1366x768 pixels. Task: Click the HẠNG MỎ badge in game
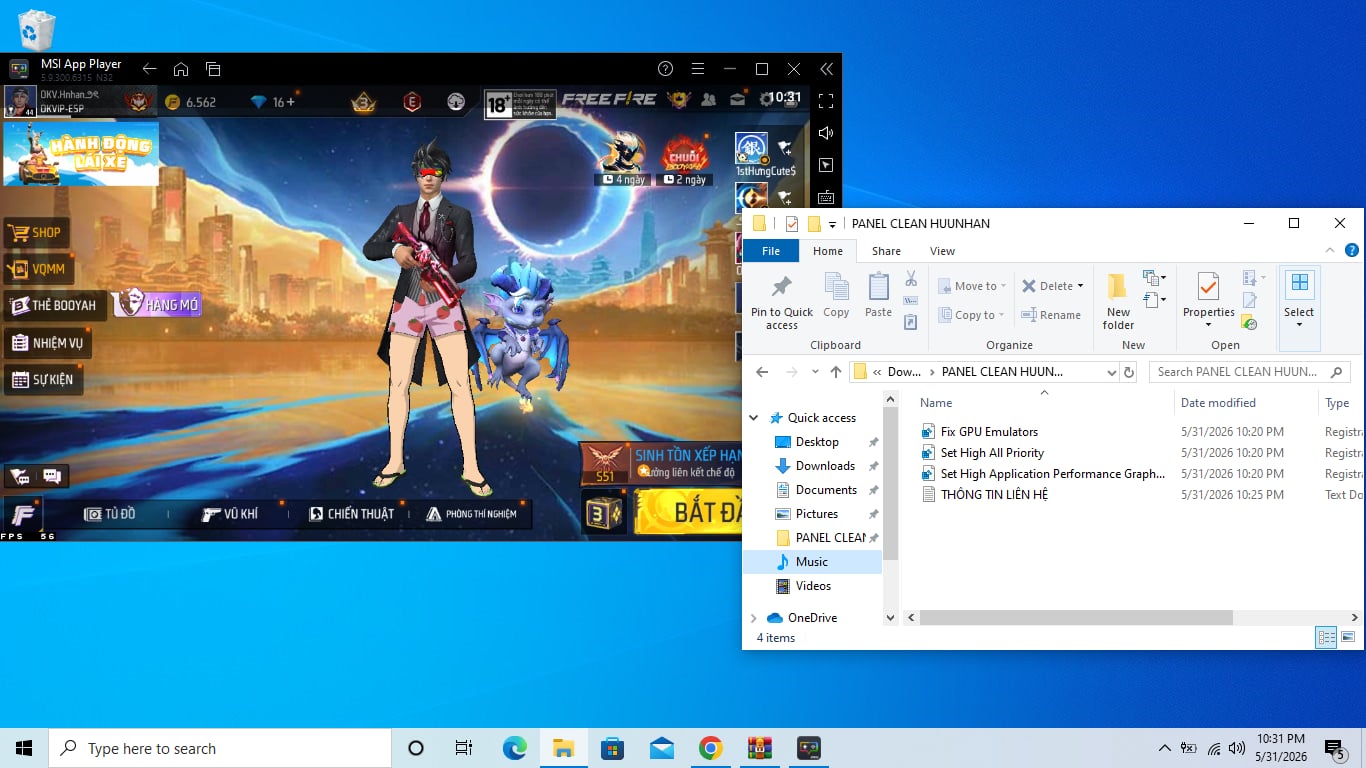(158, 304)
